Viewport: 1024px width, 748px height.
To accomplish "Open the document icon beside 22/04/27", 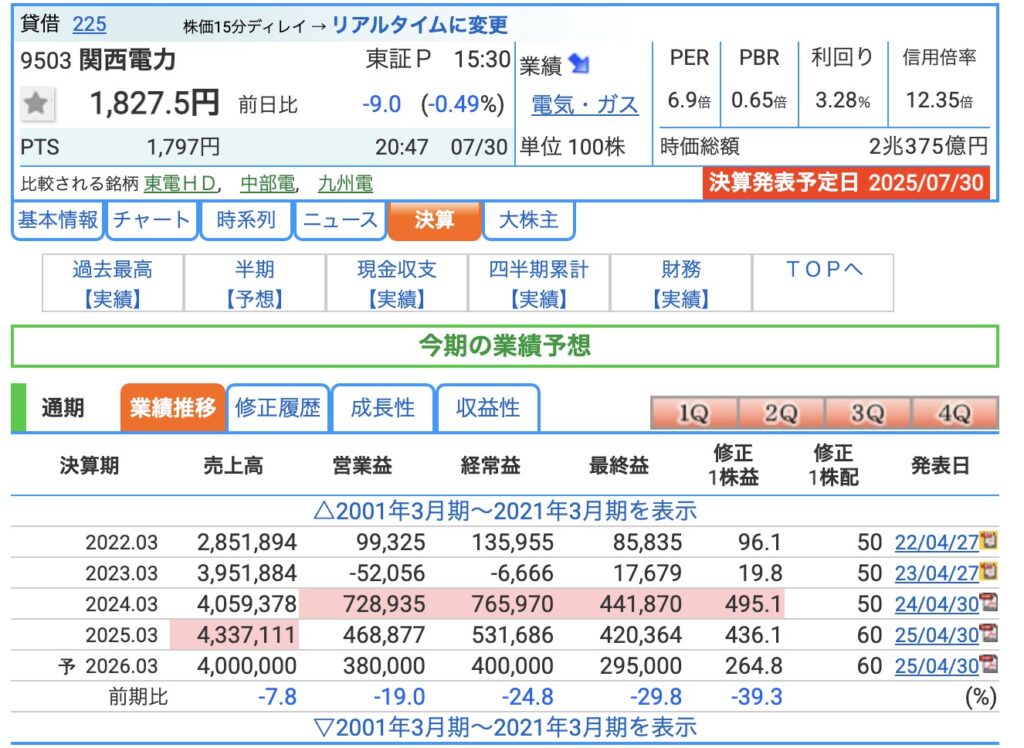I will (x=989, y=541).
